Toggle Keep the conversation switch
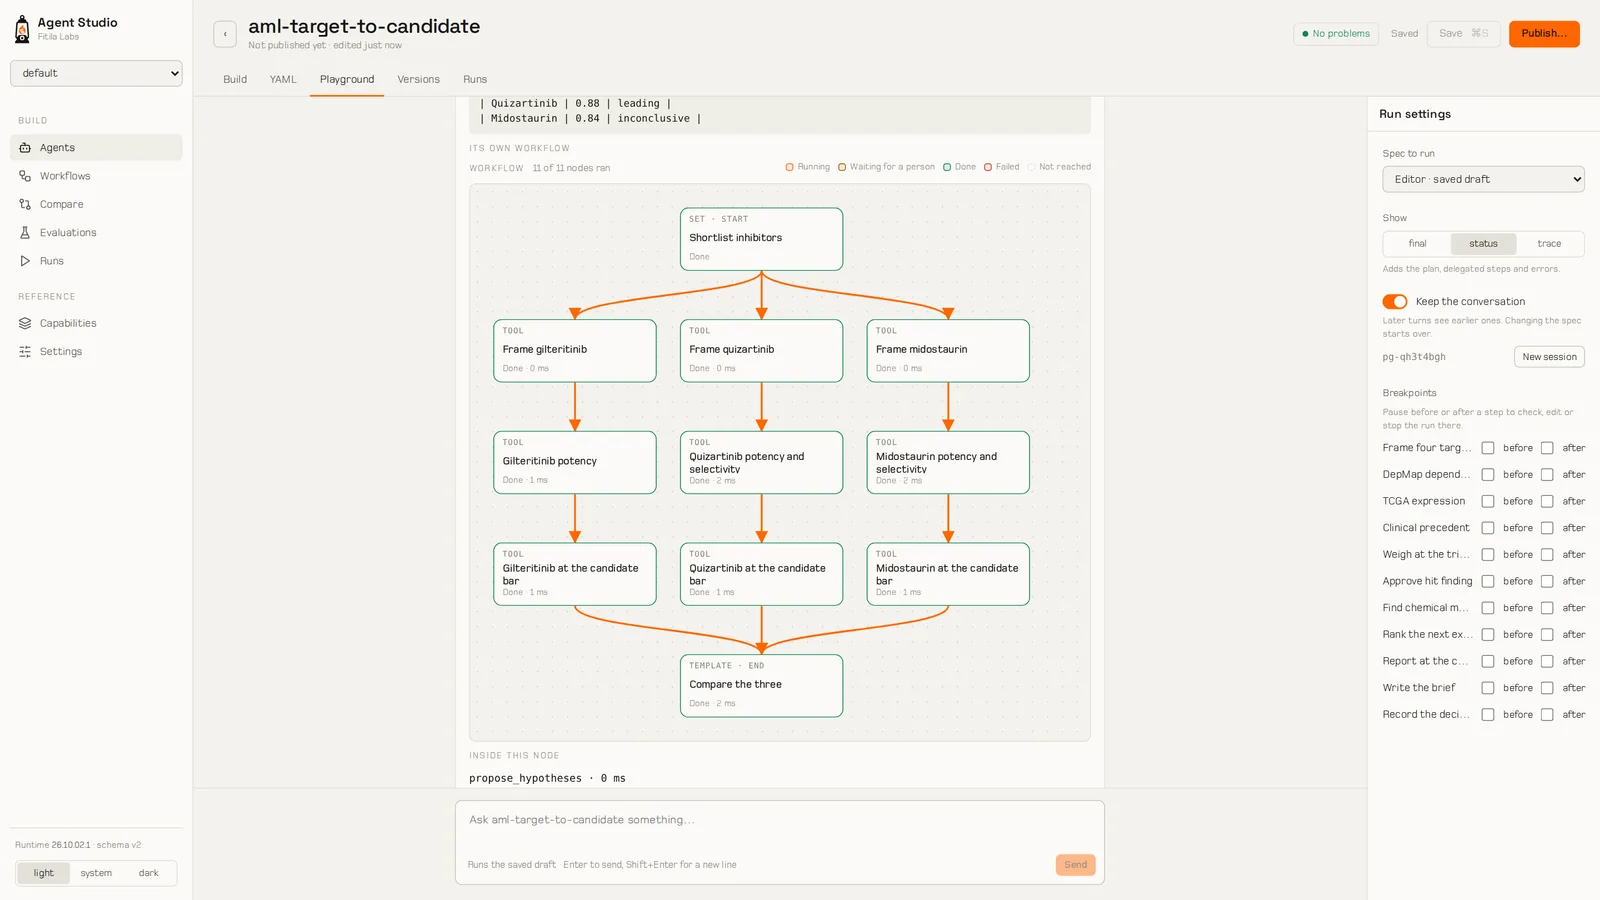The width and height of the screenshot is (1600, 900). pos(1395,302)
